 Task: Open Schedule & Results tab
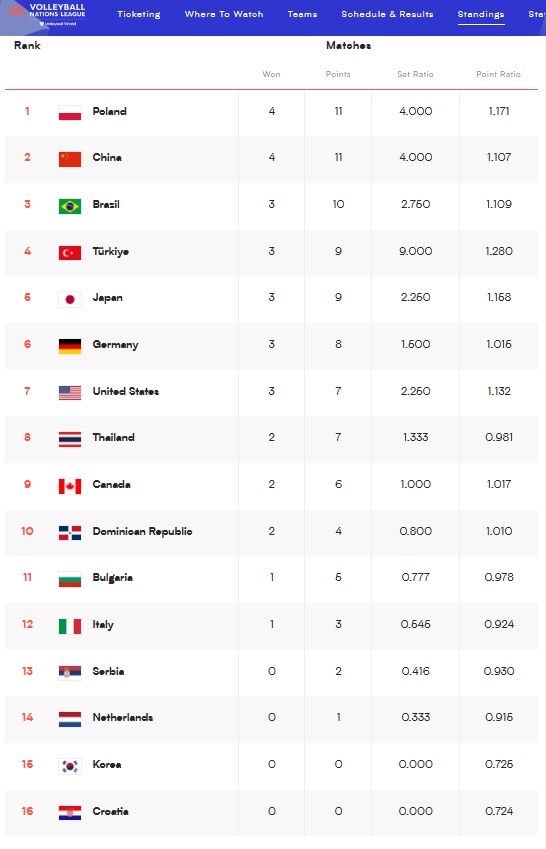coord(387,14)
